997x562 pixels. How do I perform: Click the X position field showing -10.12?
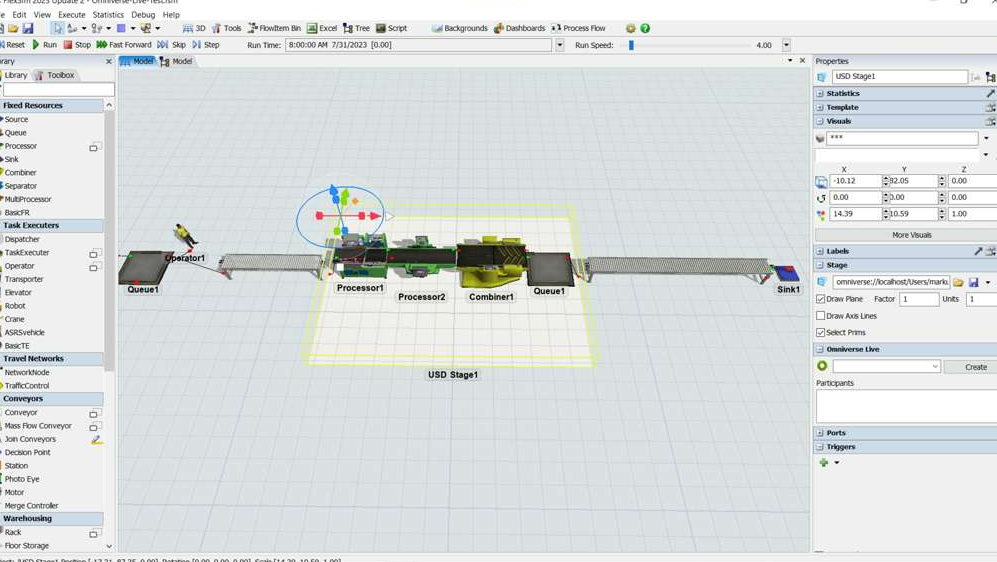pos(856,181)
